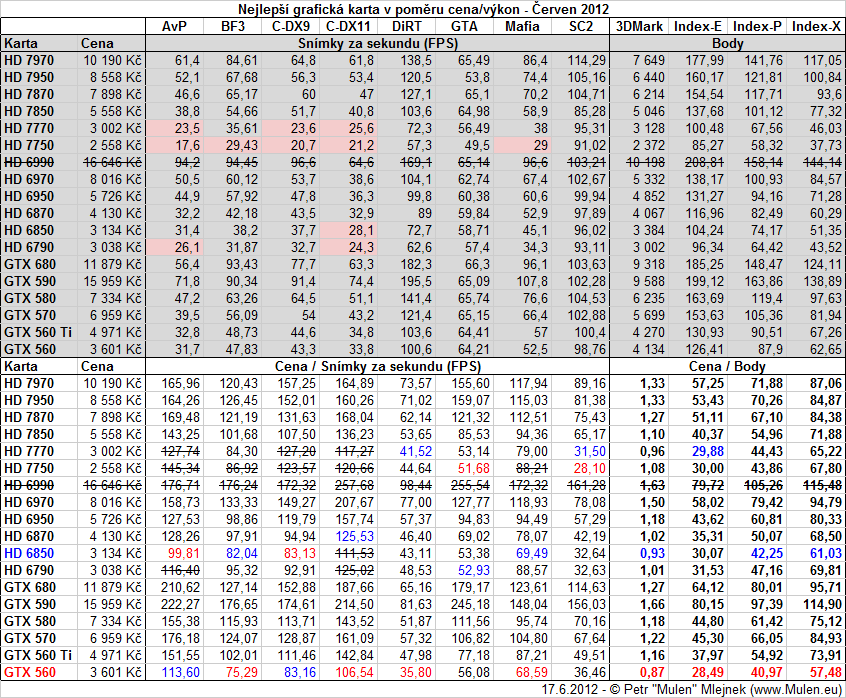Click the C-DX11 column header

[x=349, y=26]
